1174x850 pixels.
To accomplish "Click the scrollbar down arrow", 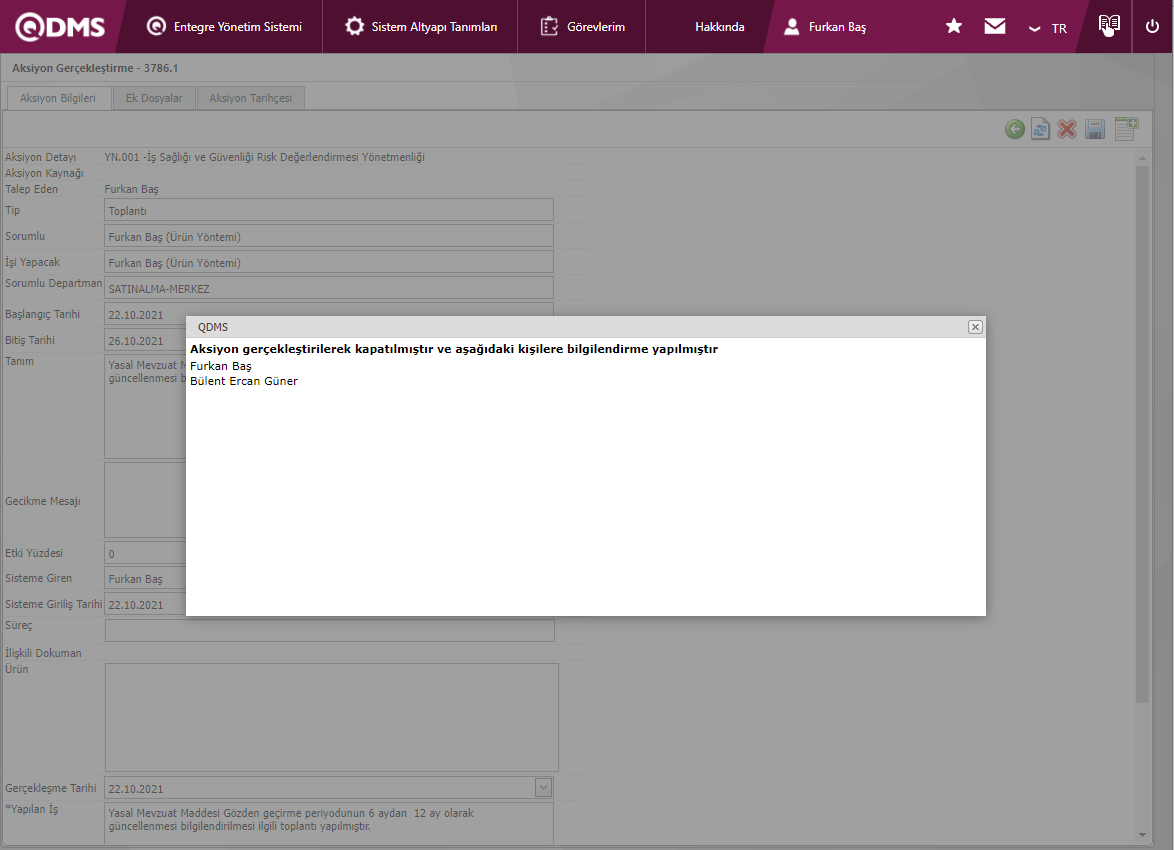I will tap(1142, 834).
